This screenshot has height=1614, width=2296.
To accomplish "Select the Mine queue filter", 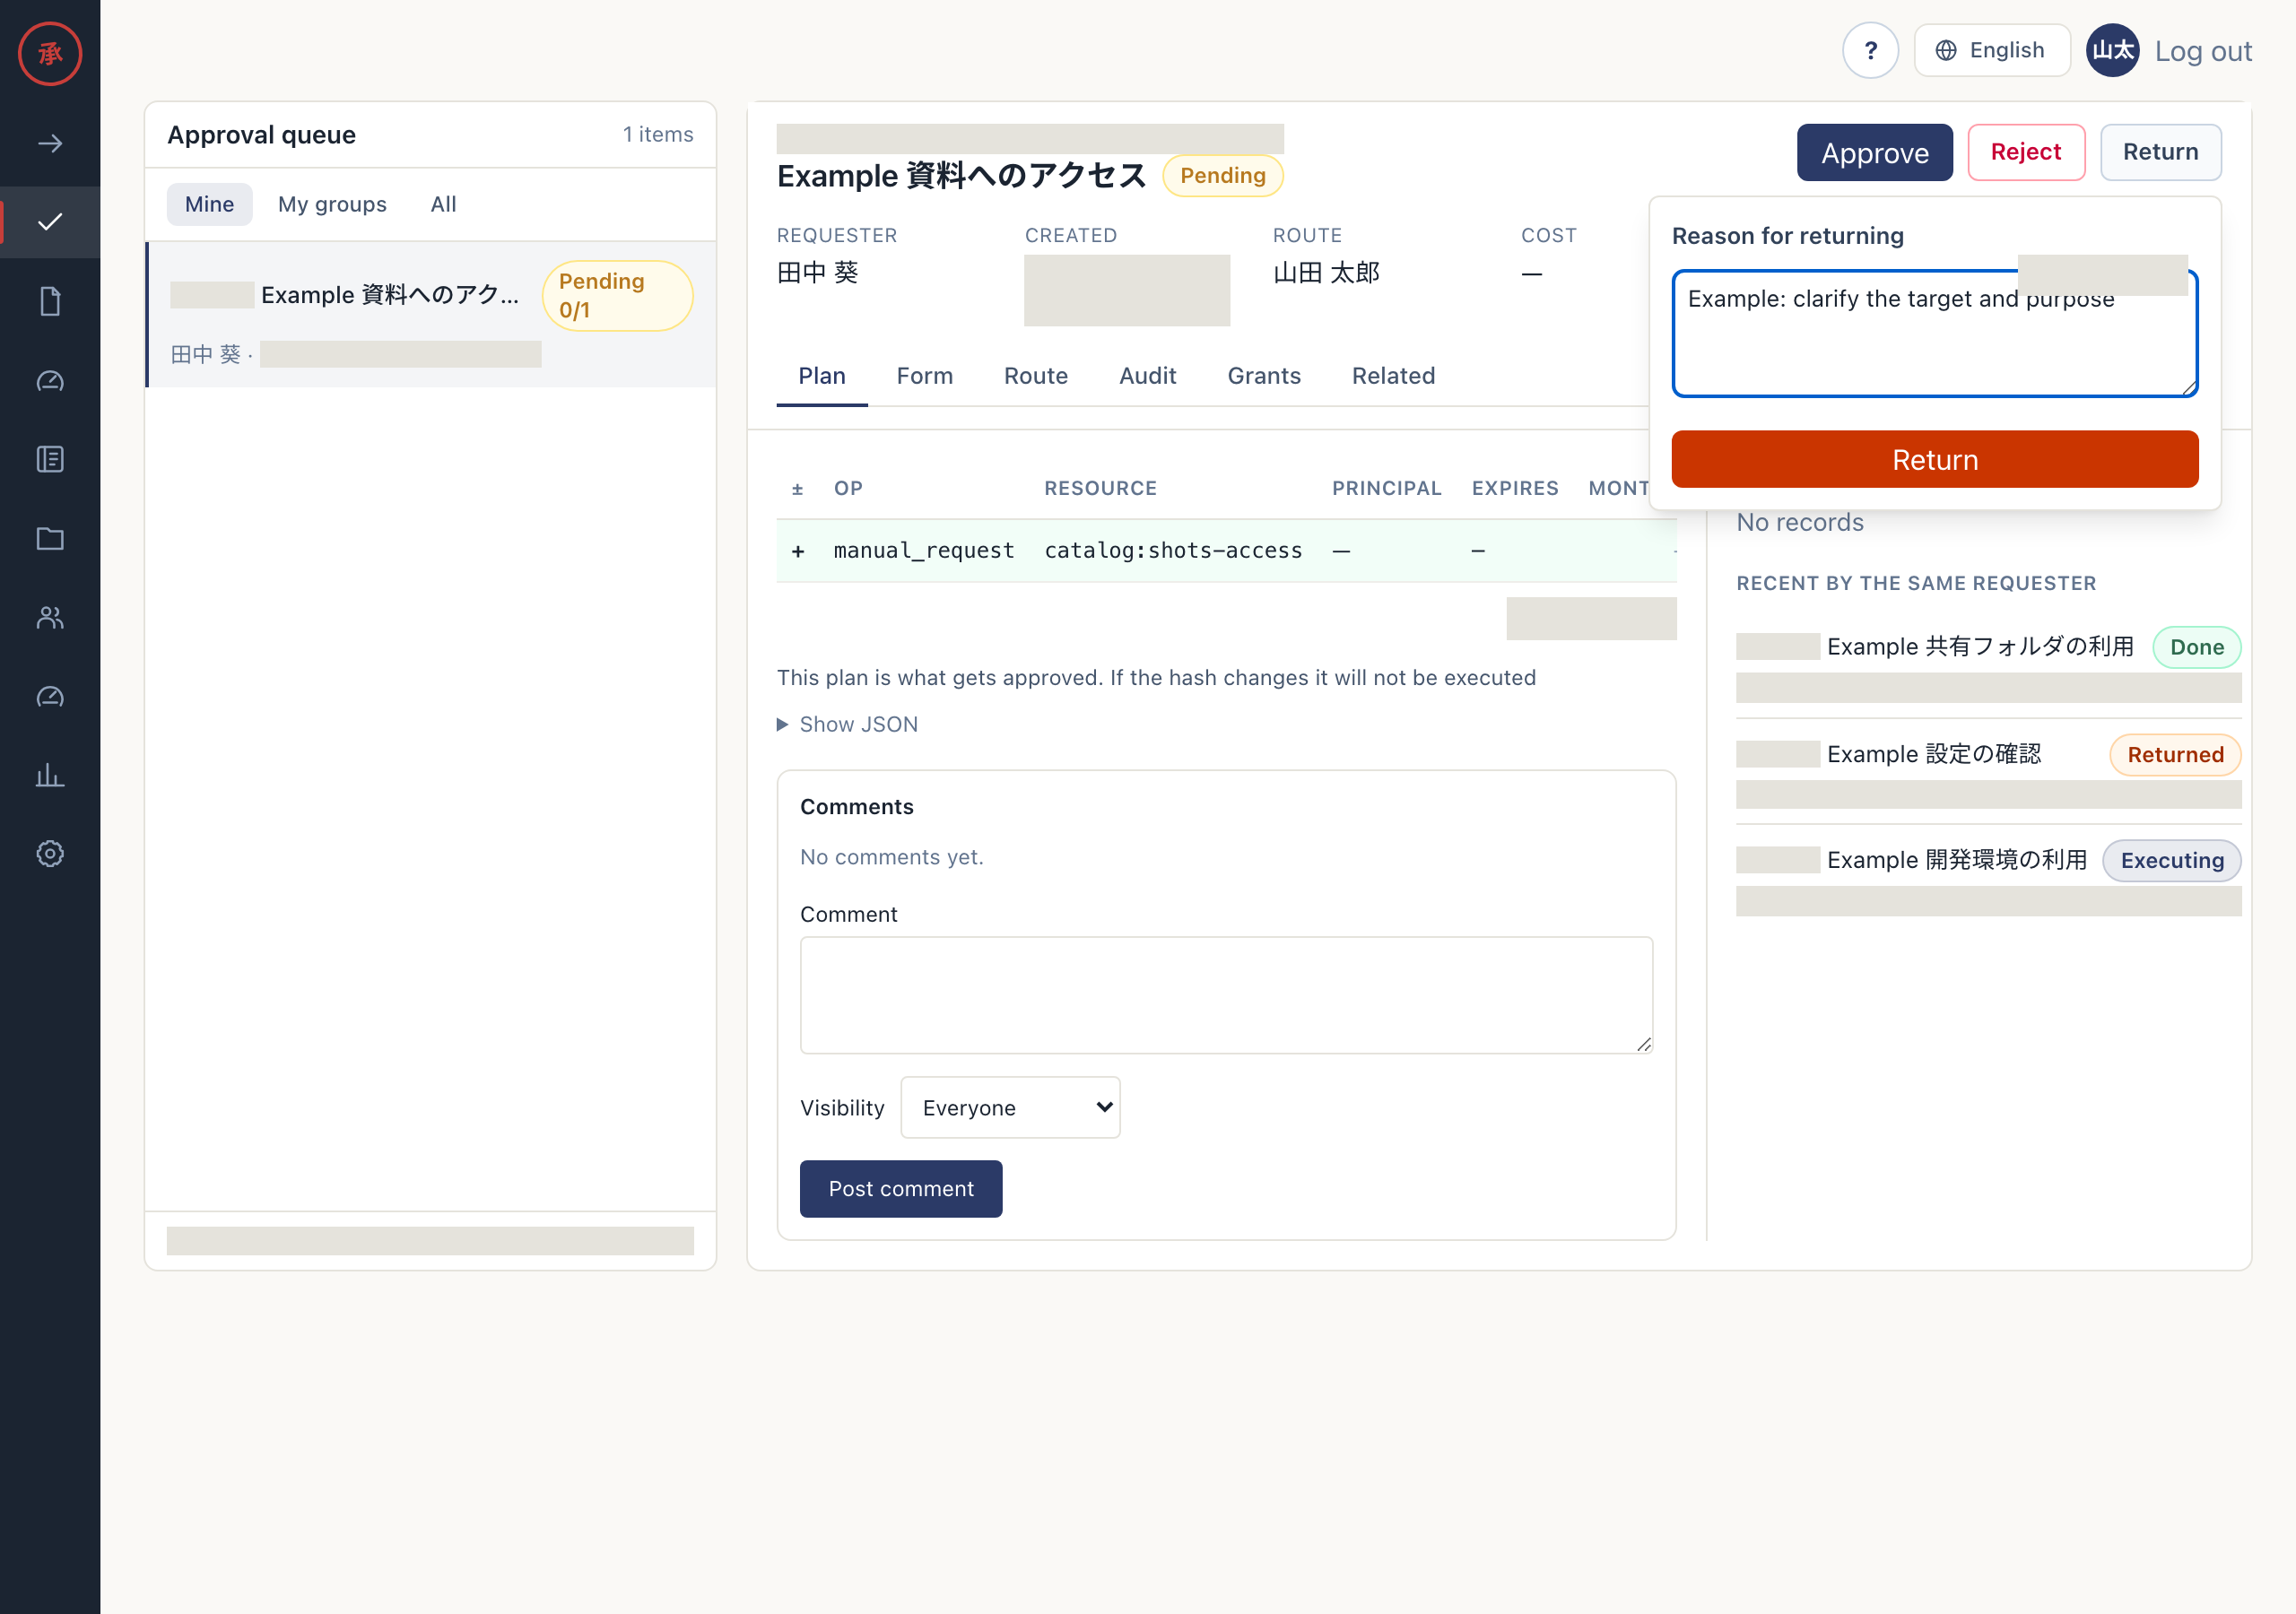I will click(x=209, y=204).
